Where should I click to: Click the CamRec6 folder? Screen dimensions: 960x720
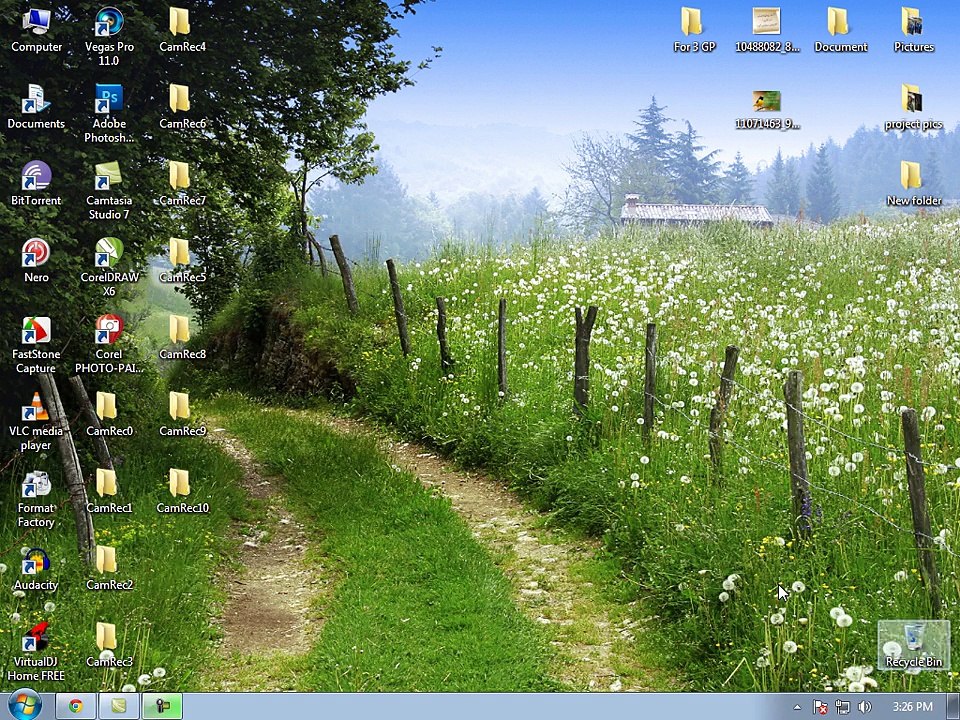(x=182, y=107)
